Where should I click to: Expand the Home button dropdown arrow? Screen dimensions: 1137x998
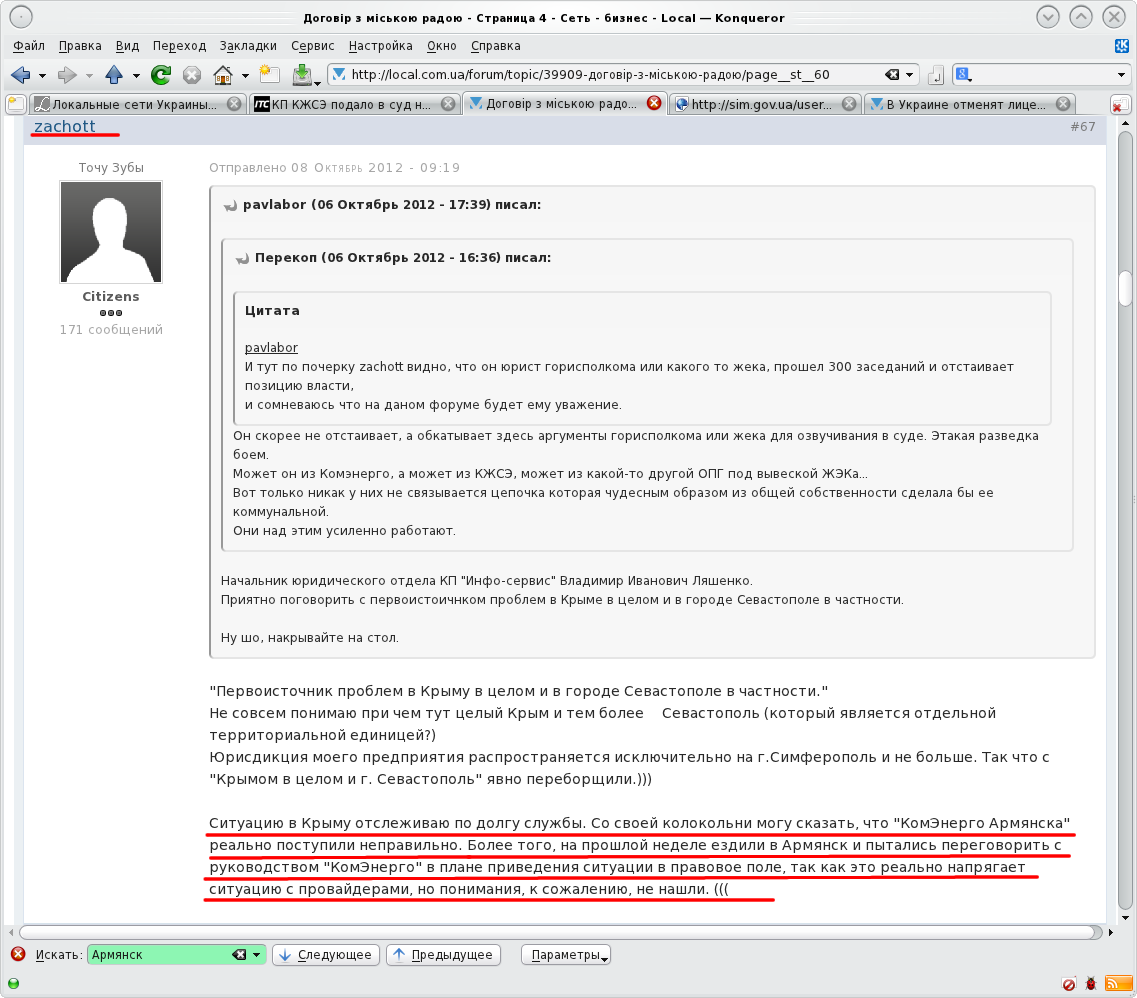coord(245,75)
